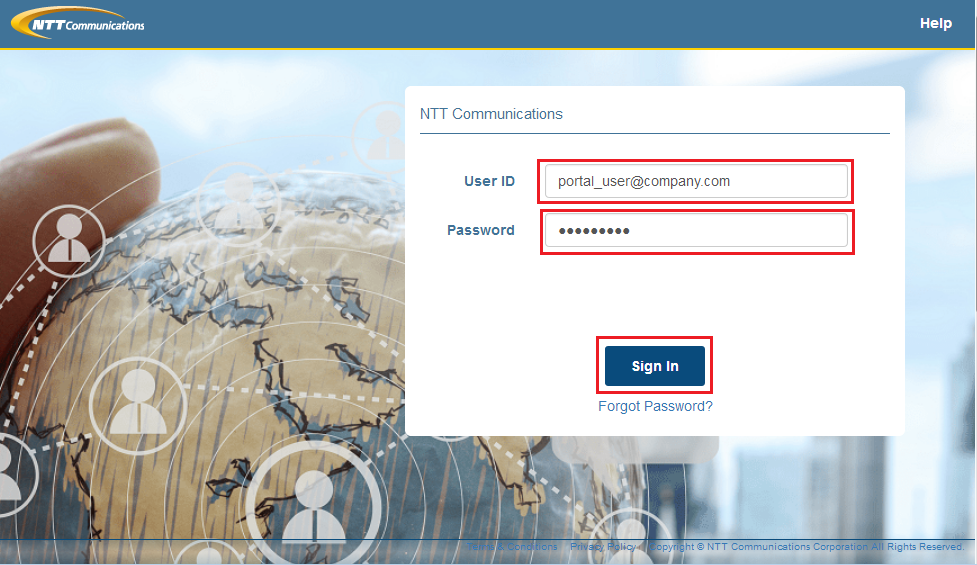Click the NTT Communications logo
Screen dimensions: 977x565
pyautogui.click(x=78, y=23)
